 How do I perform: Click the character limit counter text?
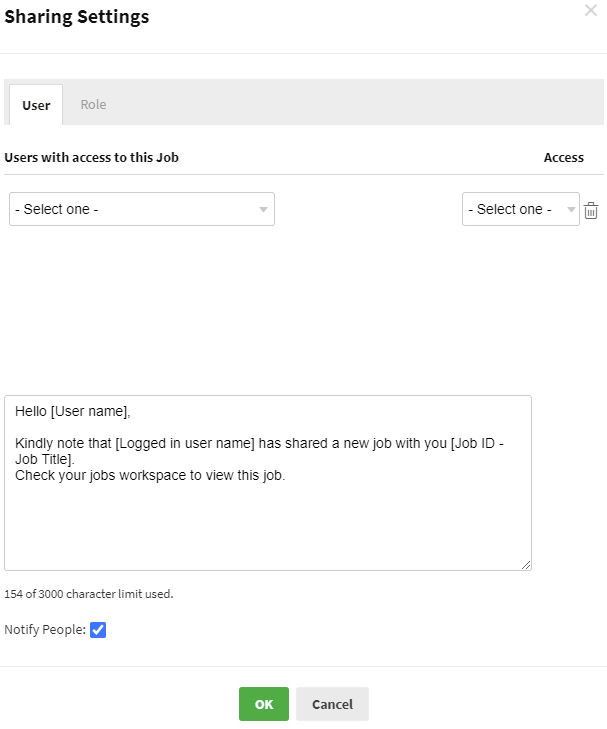(89, 594)
